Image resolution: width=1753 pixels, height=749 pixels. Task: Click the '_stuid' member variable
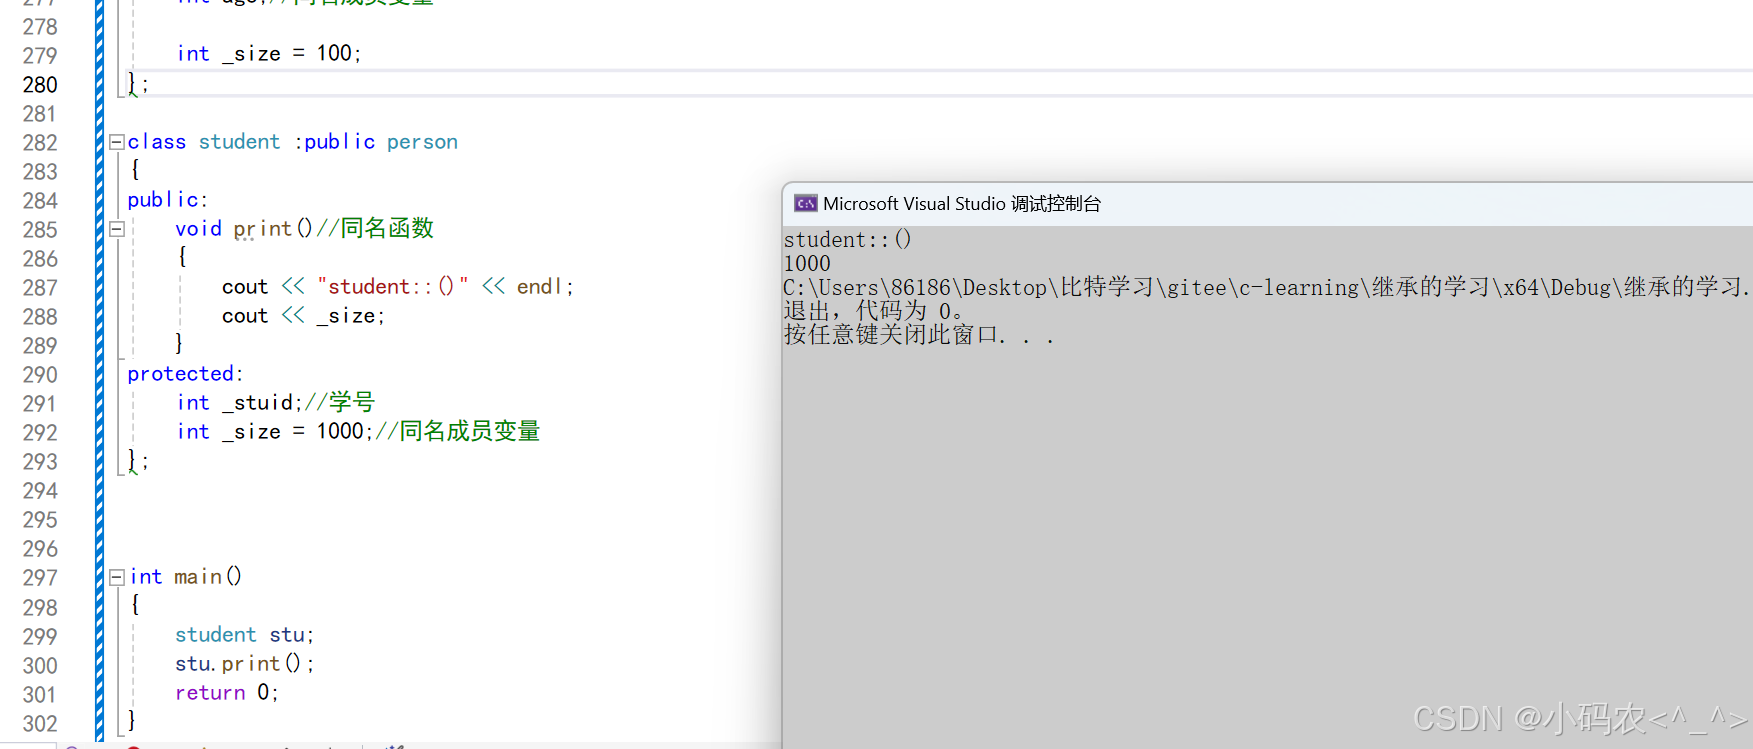(258, 403)
